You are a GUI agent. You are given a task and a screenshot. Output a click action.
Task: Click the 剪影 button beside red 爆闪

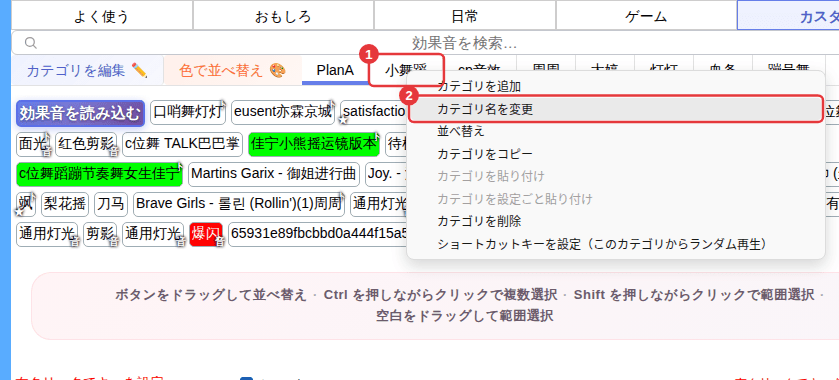coord(100,234)
